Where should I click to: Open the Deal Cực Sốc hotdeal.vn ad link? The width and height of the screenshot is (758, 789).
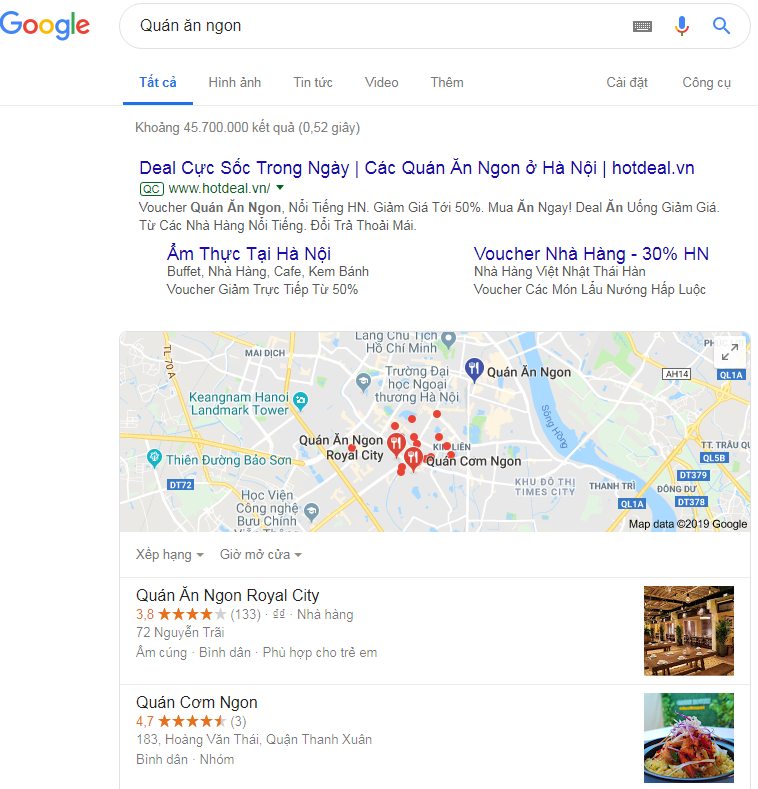point(417,168)
